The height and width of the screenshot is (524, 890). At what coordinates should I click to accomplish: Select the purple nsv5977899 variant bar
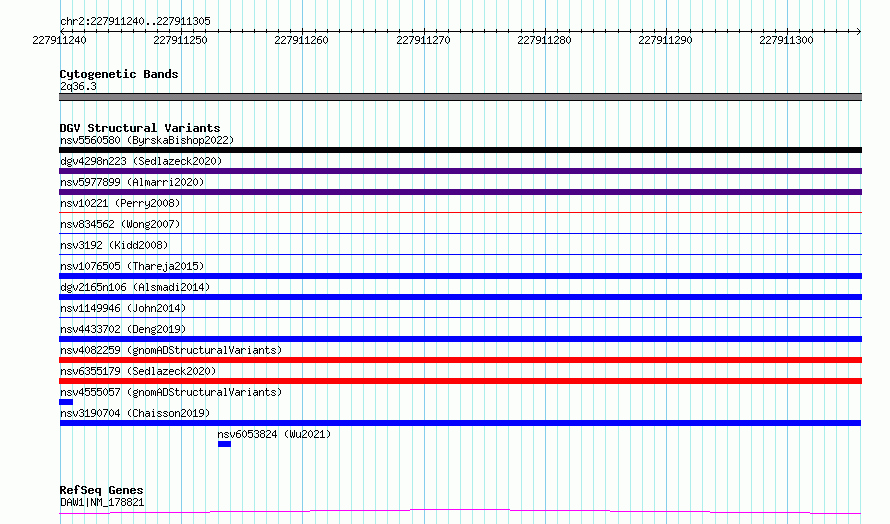[x=460, y=192]
